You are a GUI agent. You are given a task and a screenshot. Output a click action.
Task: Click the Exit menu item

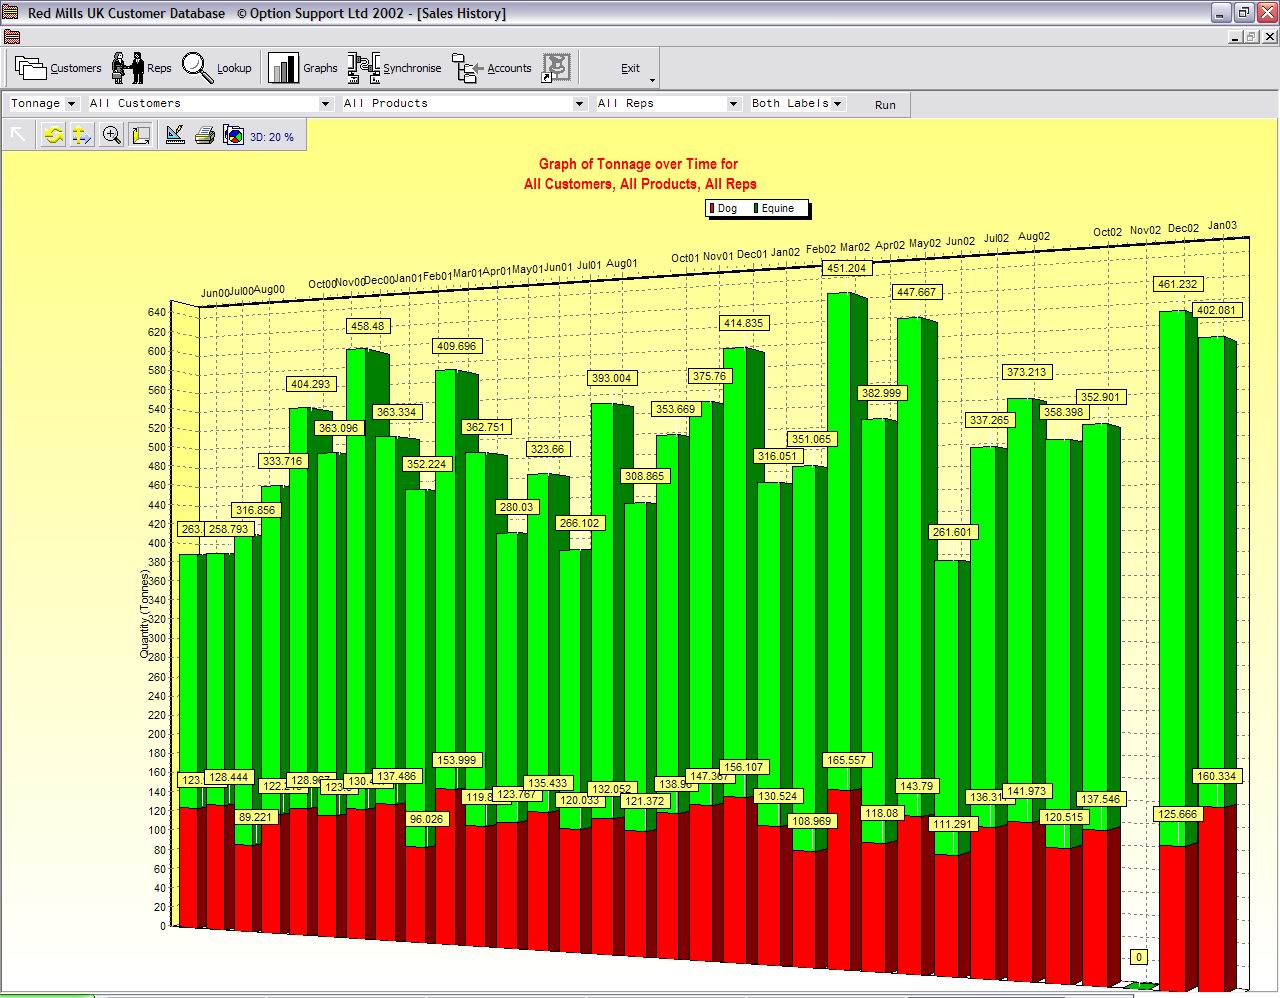coord(630,68)
